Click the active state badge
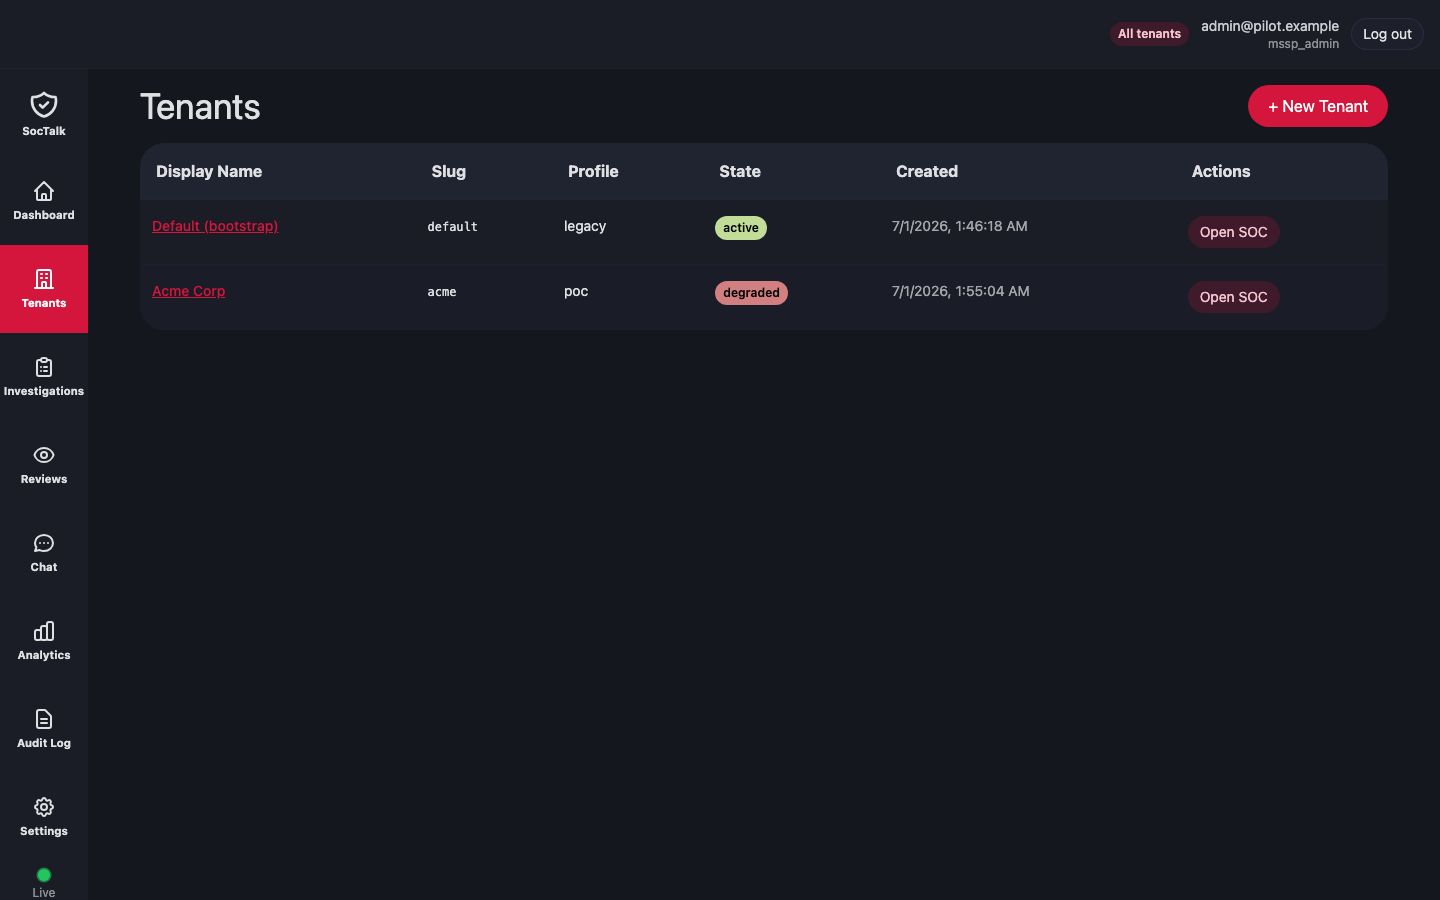This screenshot has height=900, width=1440. coord(741,228)
